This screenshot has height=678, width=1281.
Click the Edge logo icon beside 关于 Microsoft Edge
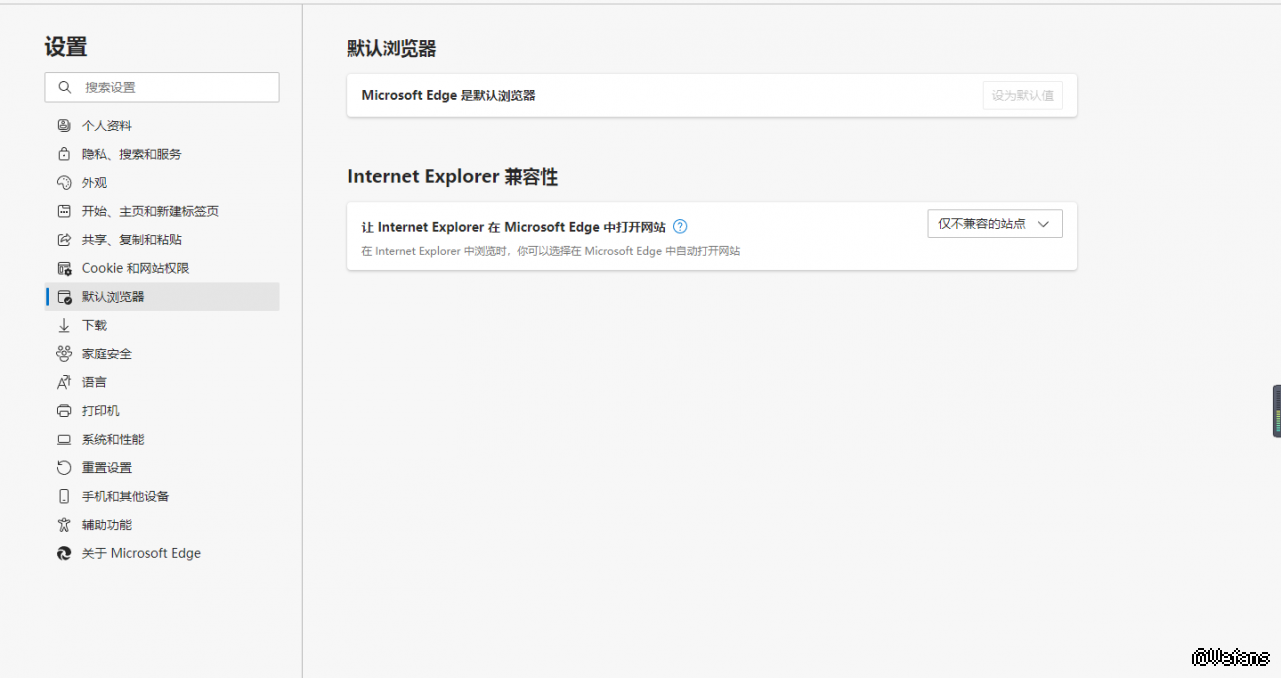coord(64,553)
